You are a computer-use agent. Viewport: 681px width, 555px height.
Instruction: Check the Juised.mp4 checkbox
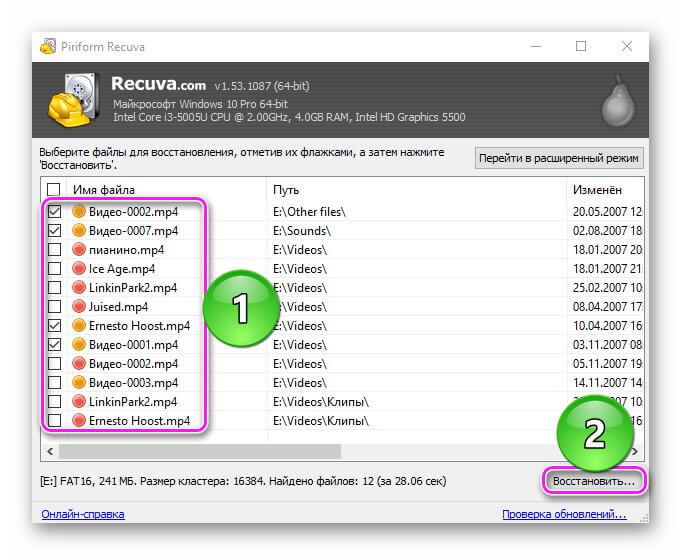pyautogui.click(x=54, y=307)
